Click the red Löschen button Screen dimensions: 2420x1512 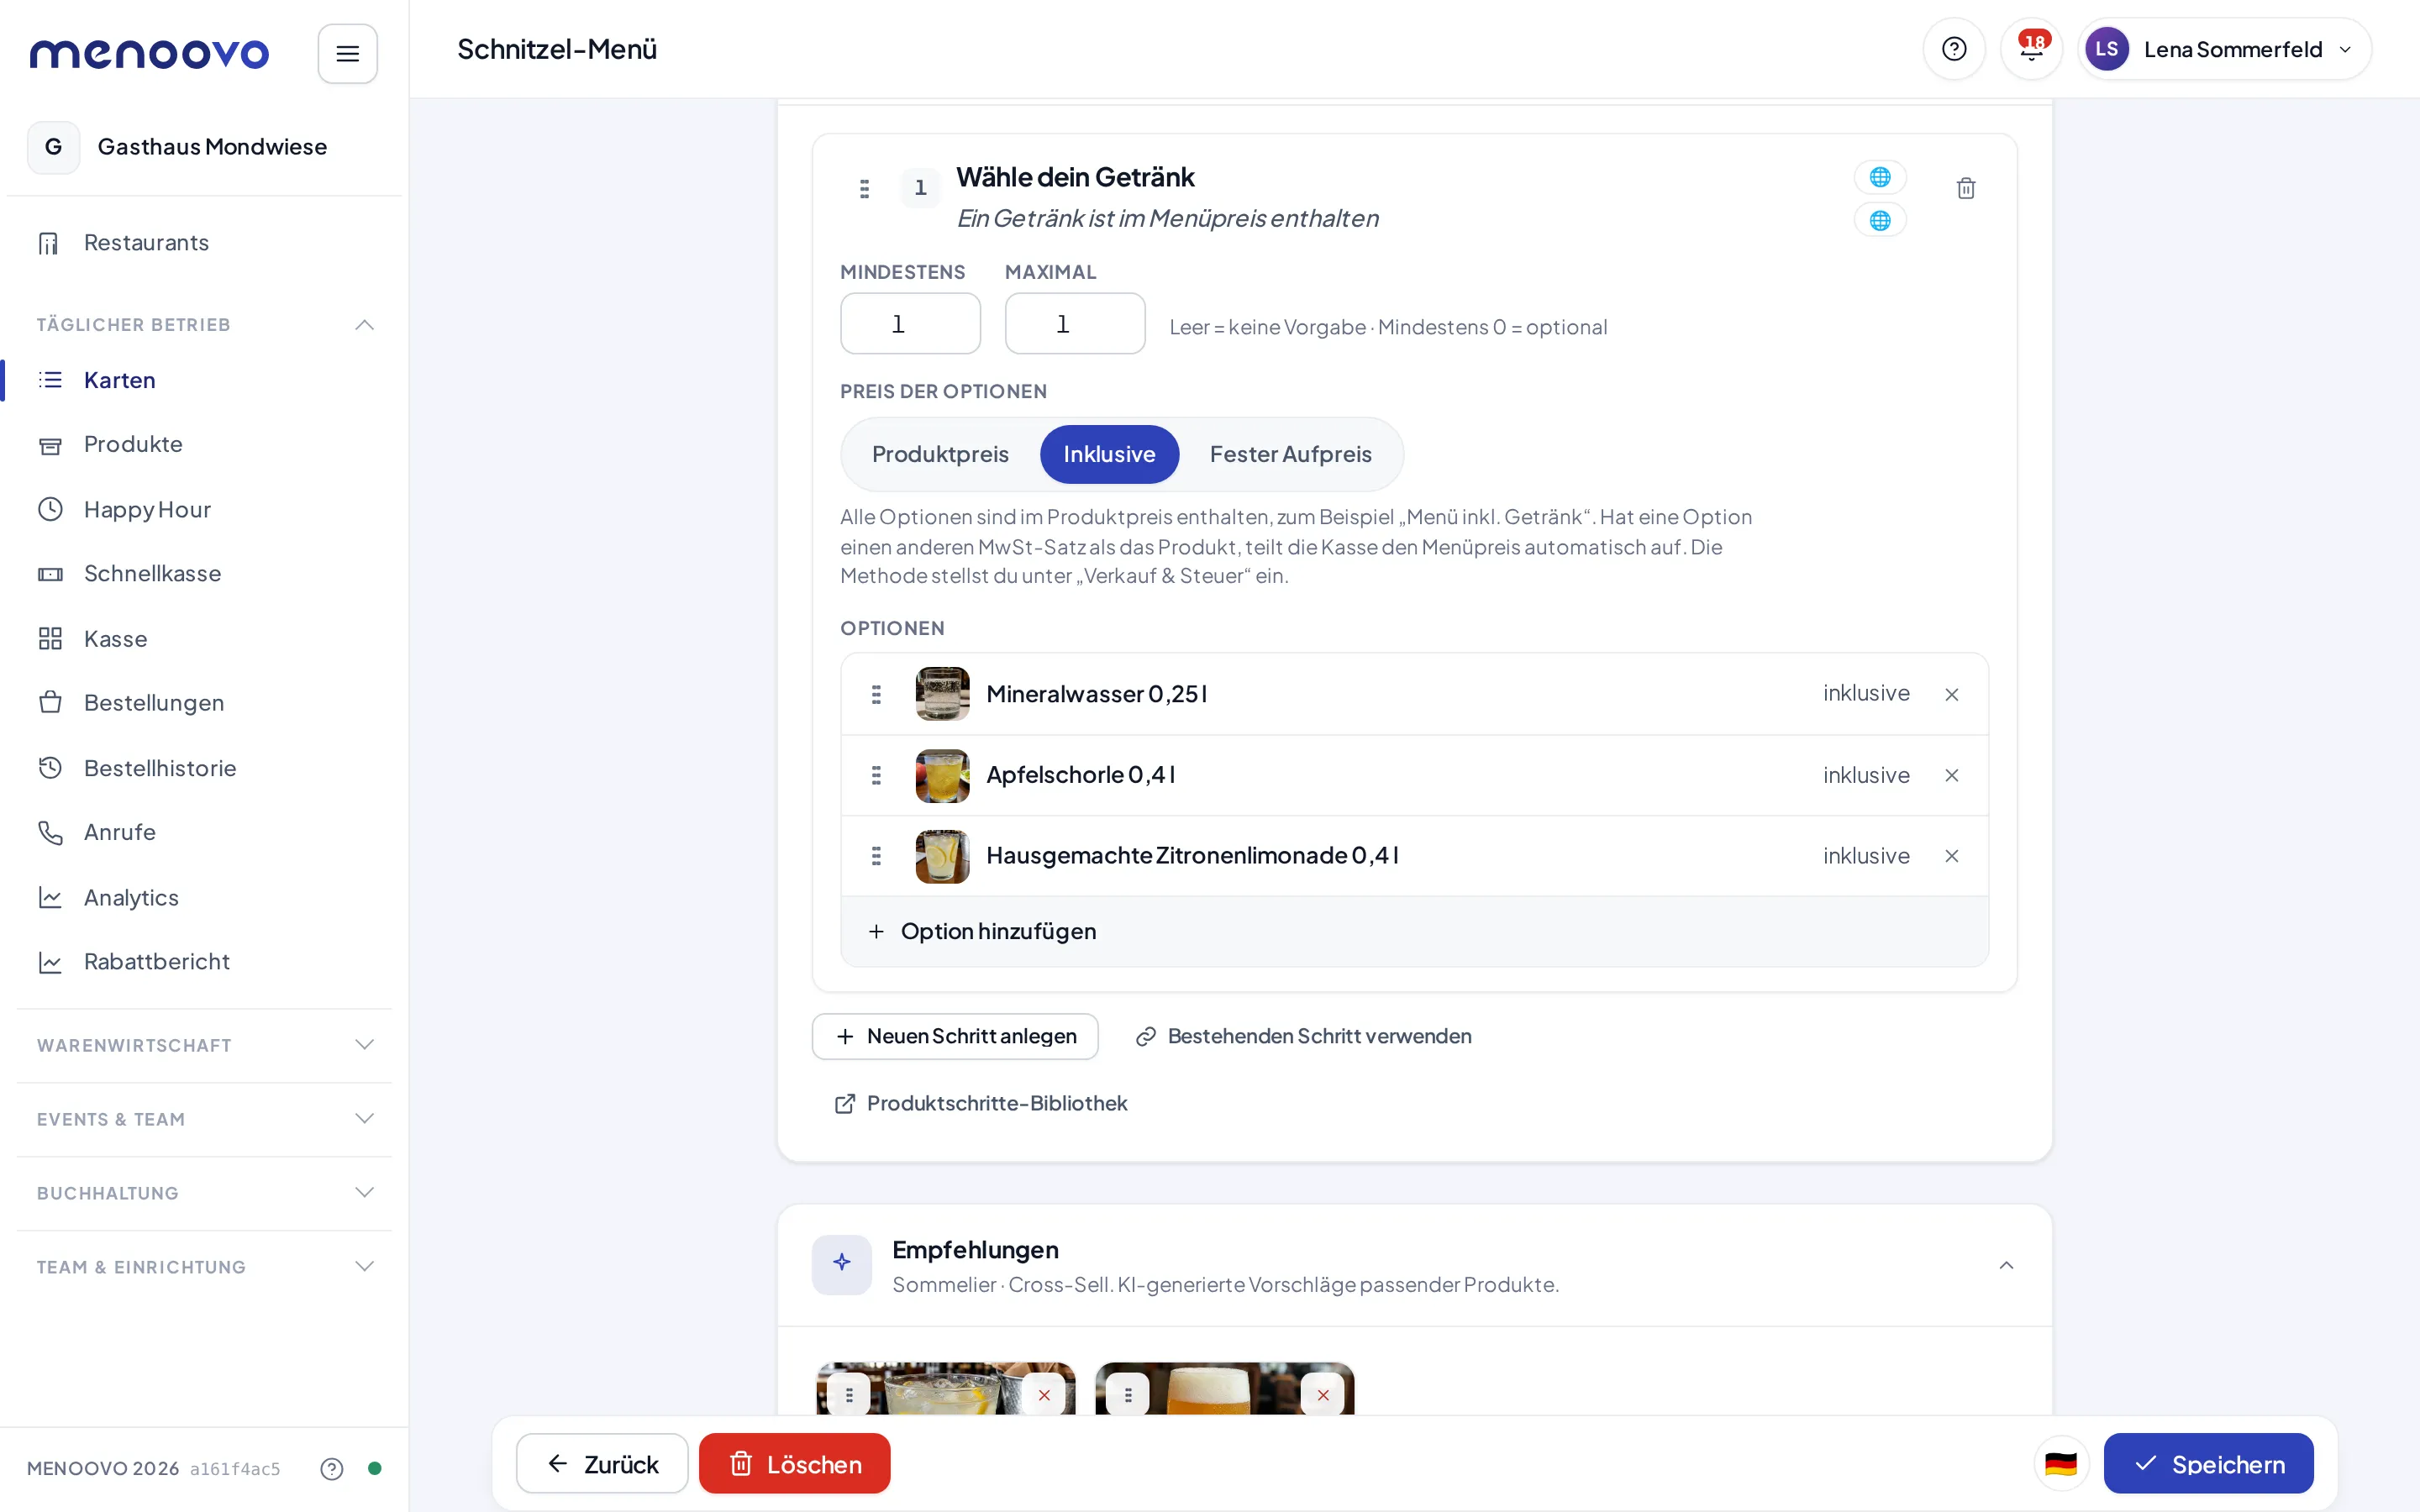(794, 1463)
